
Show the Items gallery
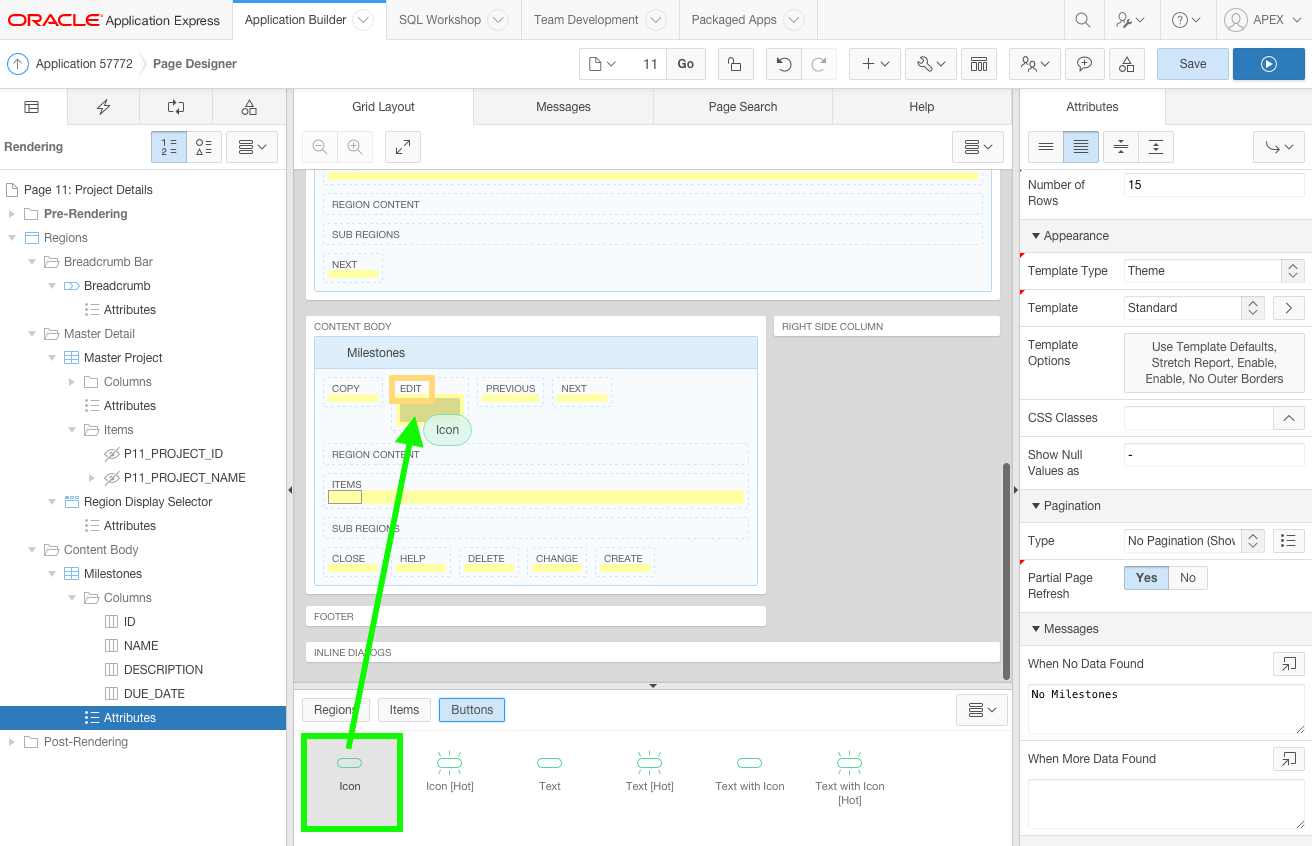point(404,710)
